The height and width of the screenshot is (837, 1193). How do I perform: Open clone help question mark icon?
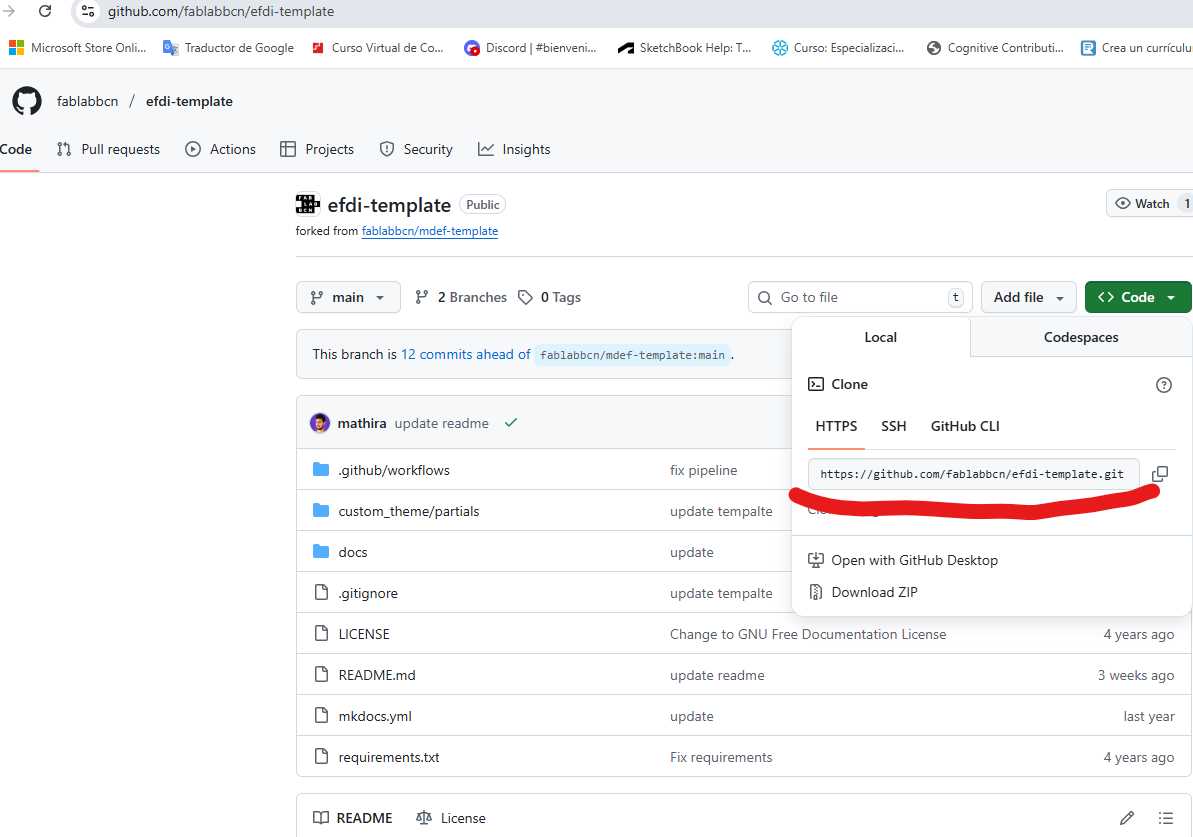pyautogui.click(x=1163, y=385)
